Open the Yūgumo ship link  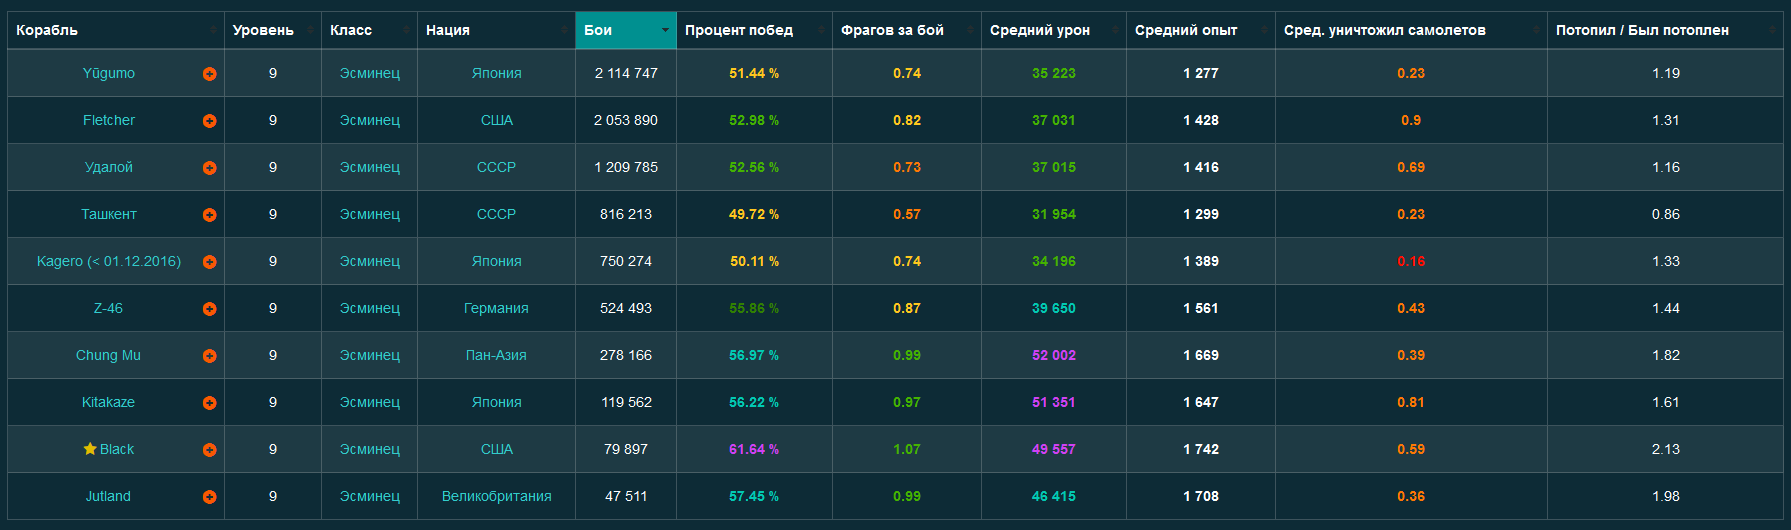coord(108,73)
